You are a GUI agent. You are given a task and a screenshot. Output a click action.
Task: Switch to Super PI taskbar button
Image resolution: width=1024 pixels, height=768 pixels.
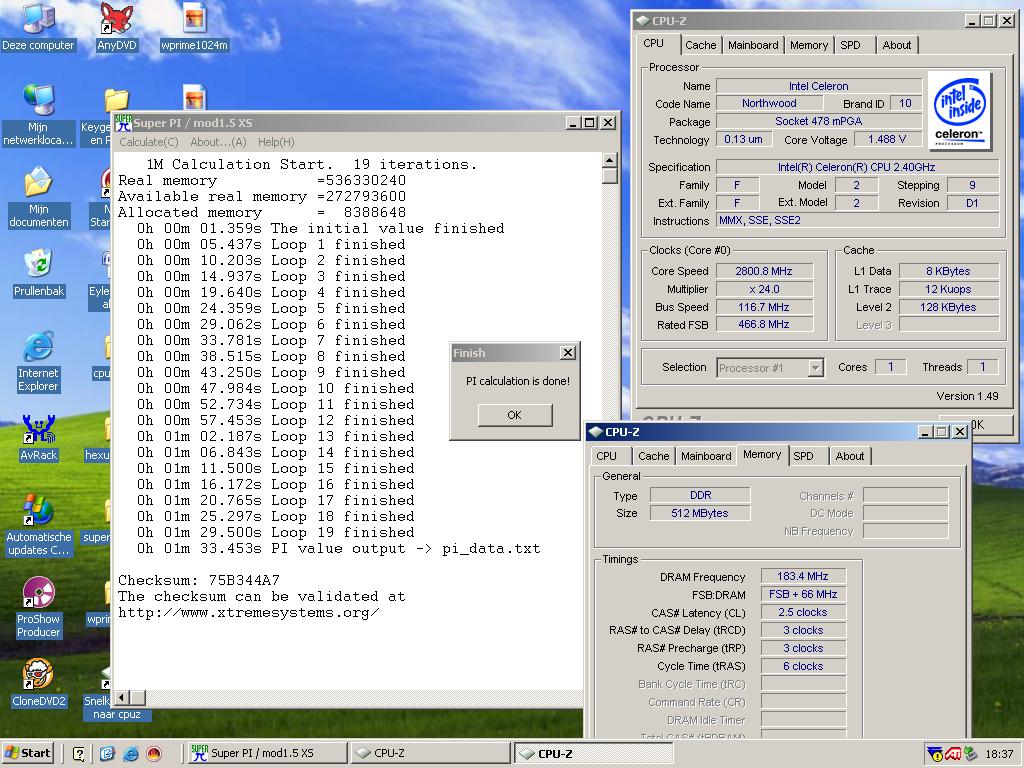click(266, 753)
